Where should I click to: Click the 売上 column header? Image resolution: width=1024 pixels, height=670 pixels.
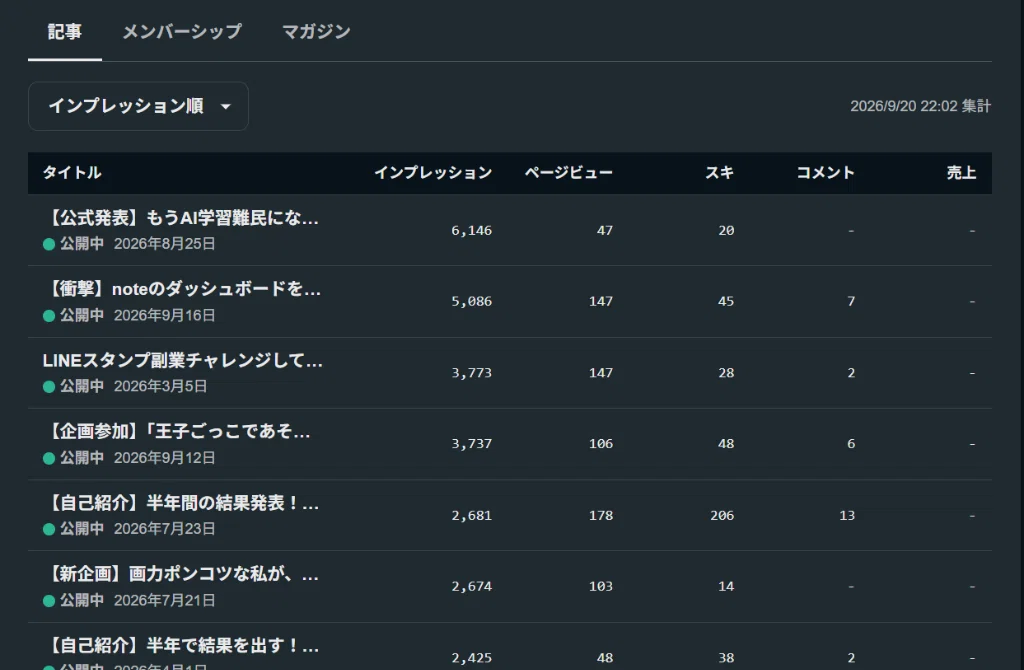pyautogui.click(x=961, y=172)
